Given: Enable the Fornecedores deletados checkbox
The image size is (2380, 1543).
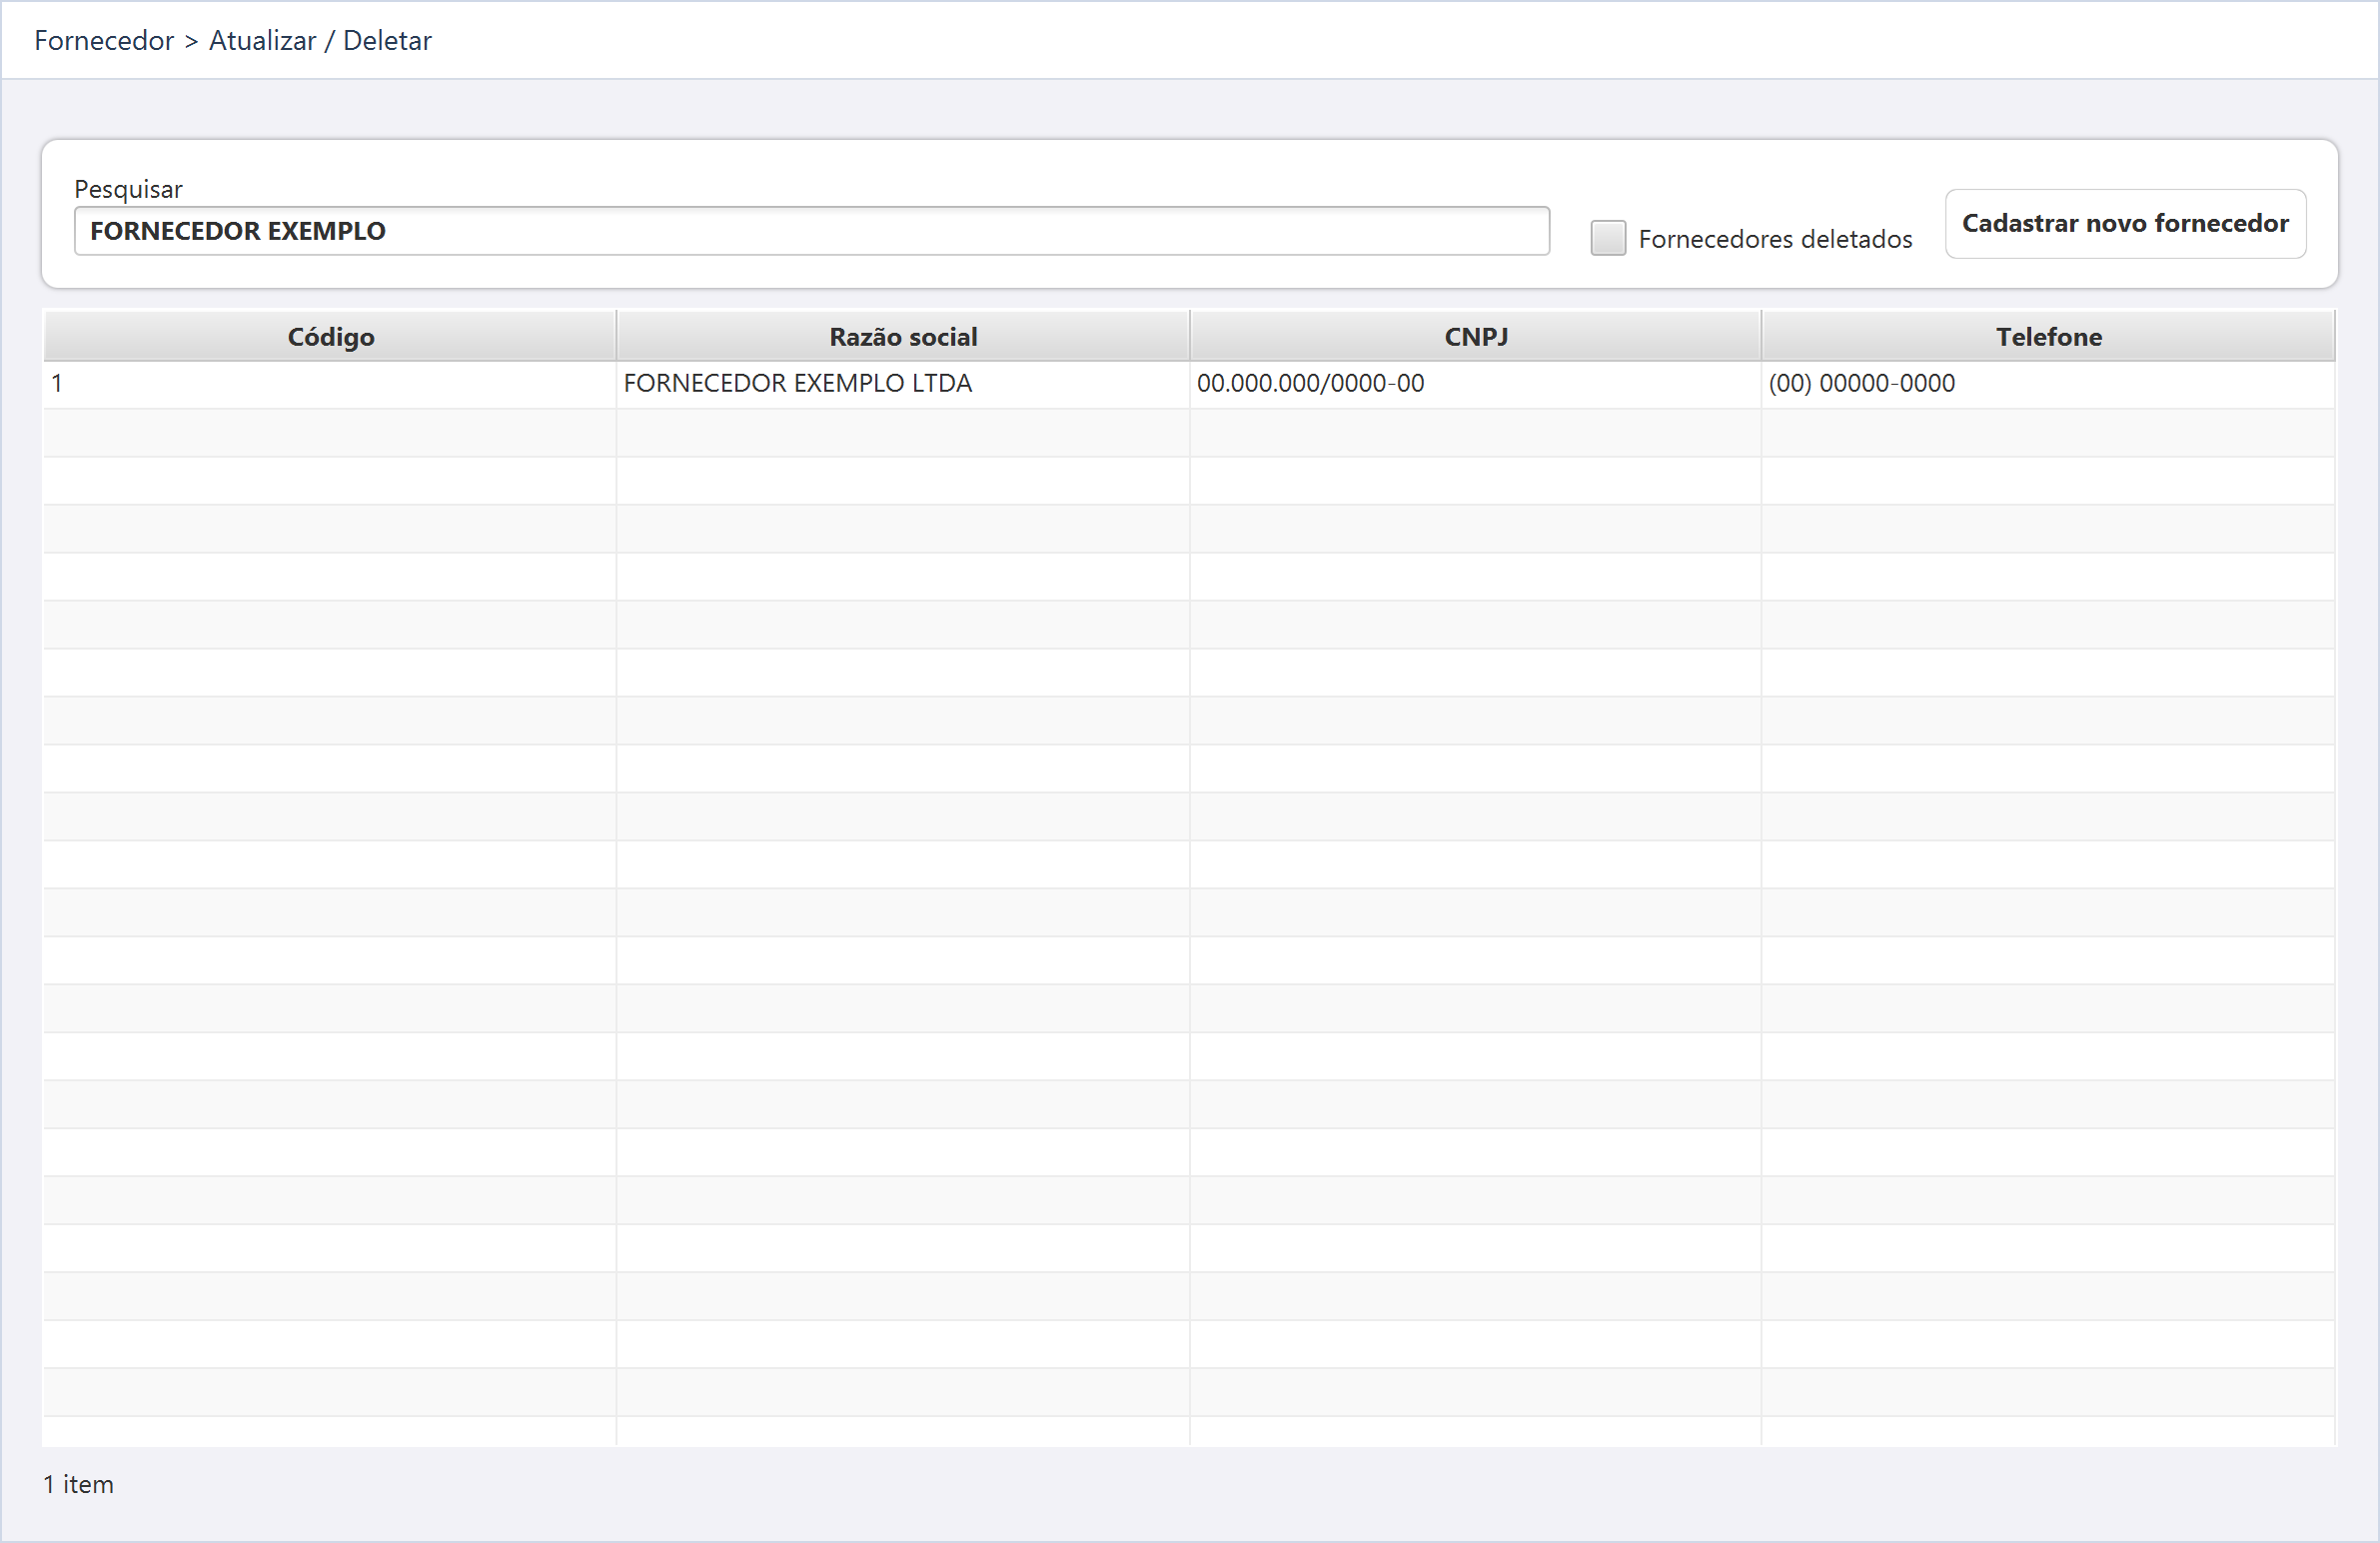Looking at the screenshot, I should [1607, 238].
